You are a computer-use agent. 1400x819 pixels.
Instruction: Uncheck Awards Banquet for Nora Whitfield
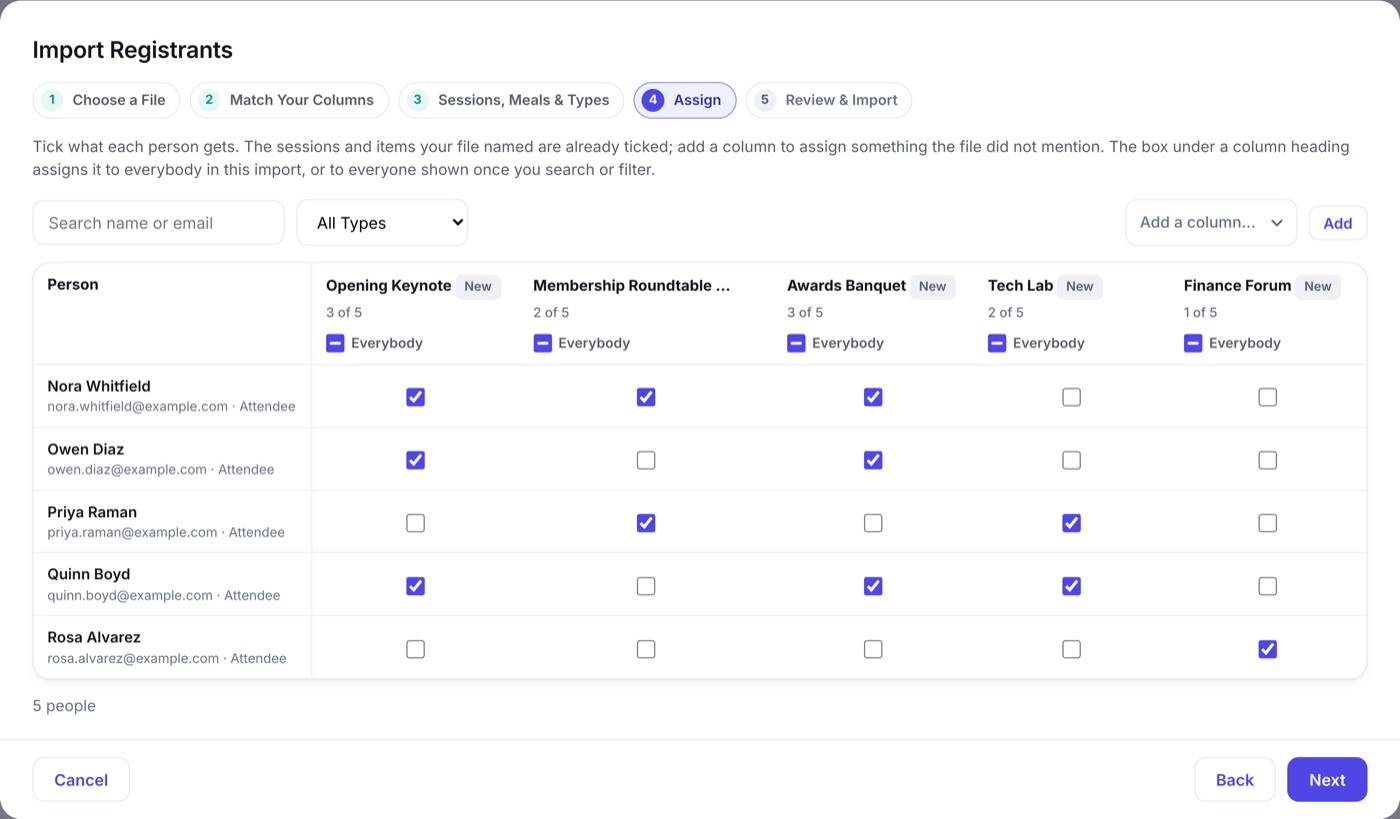pyautogui.click(x=873, y=397)
